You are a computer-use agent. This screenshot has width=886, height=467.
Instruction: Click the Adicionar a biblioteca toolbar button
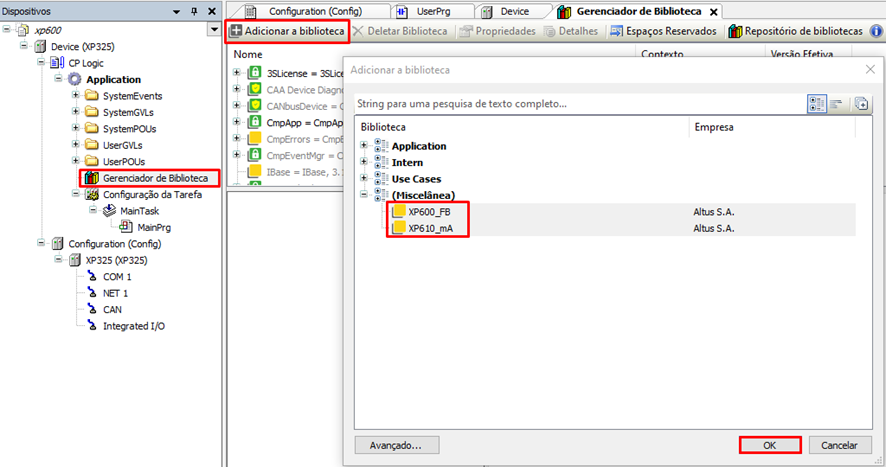(288, 31)
